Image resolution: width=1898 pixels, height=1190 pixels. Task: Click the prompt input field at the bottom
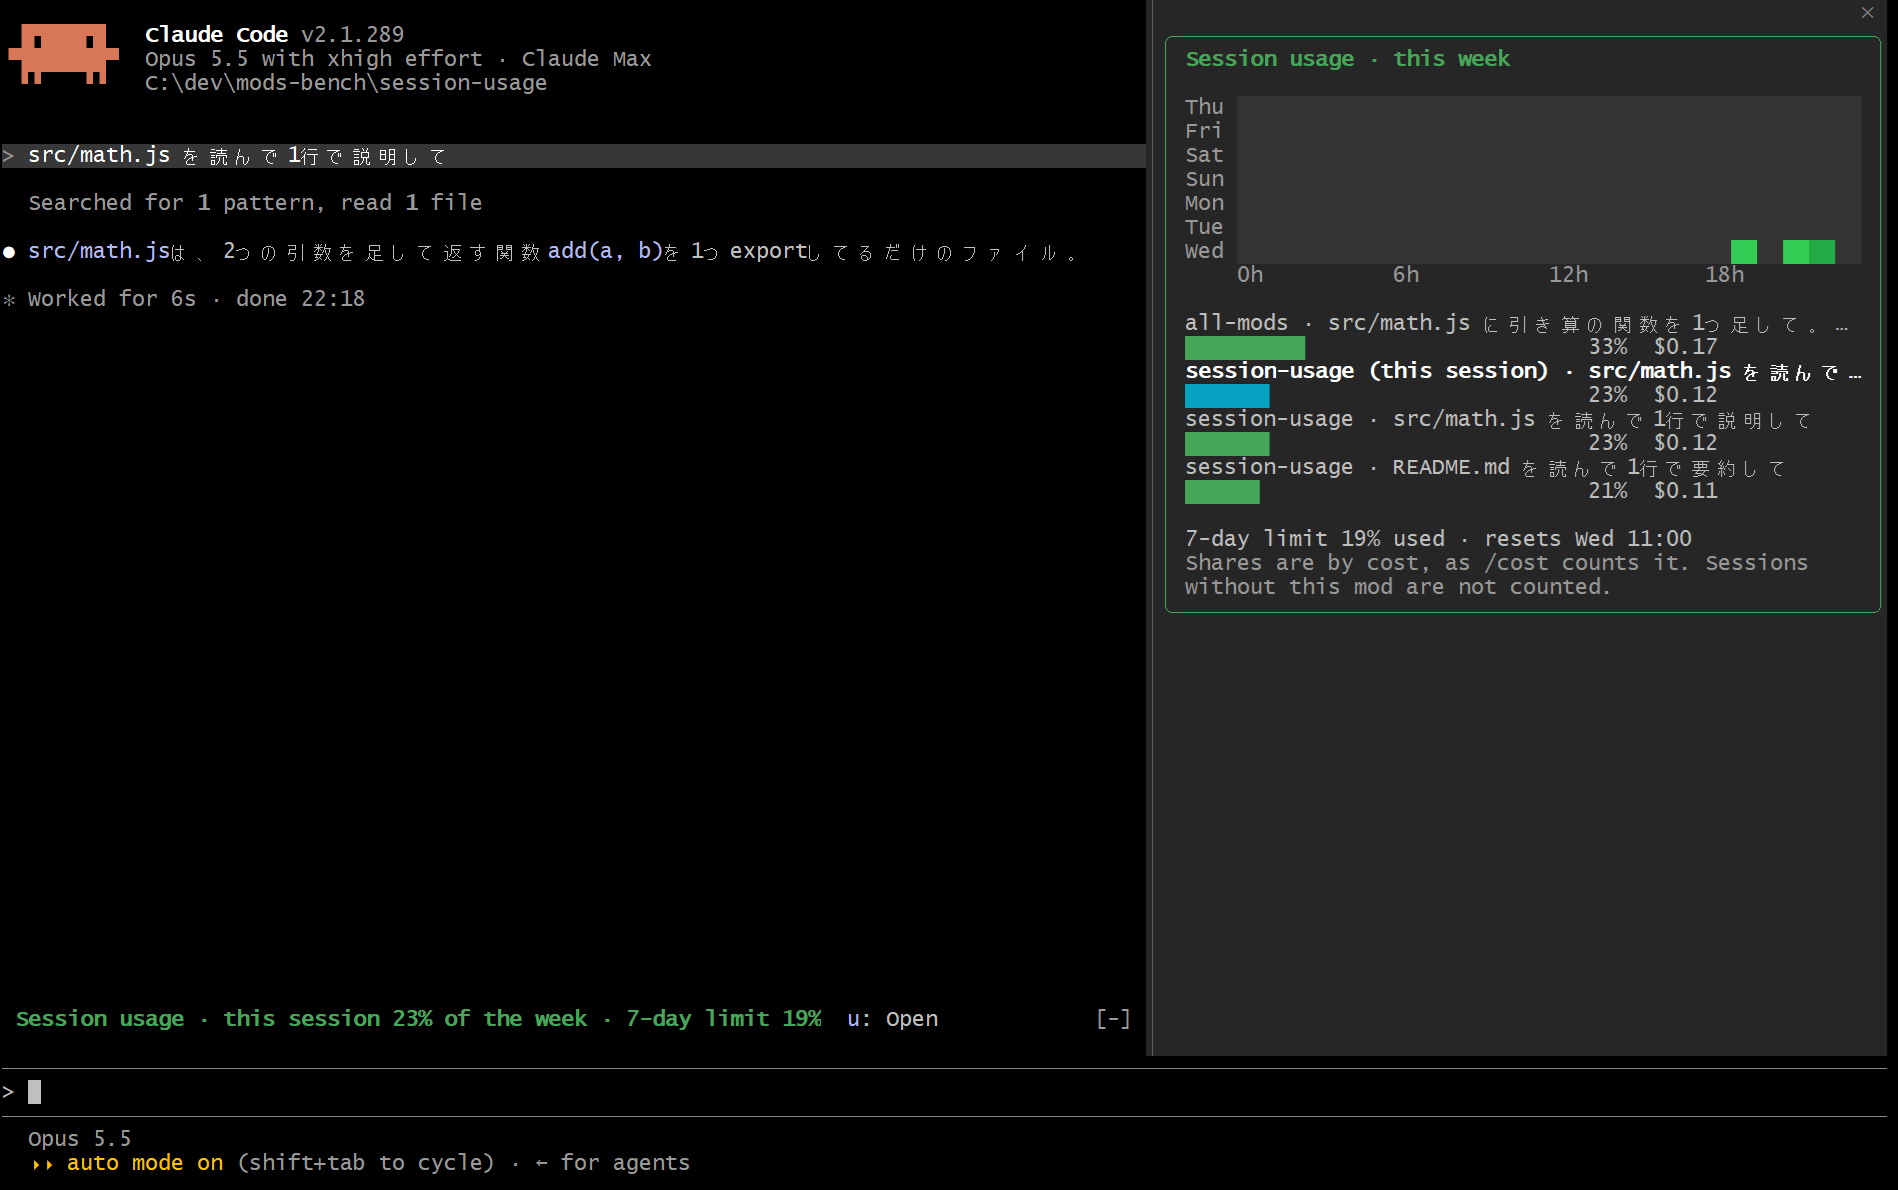[x=944, y=1092]
